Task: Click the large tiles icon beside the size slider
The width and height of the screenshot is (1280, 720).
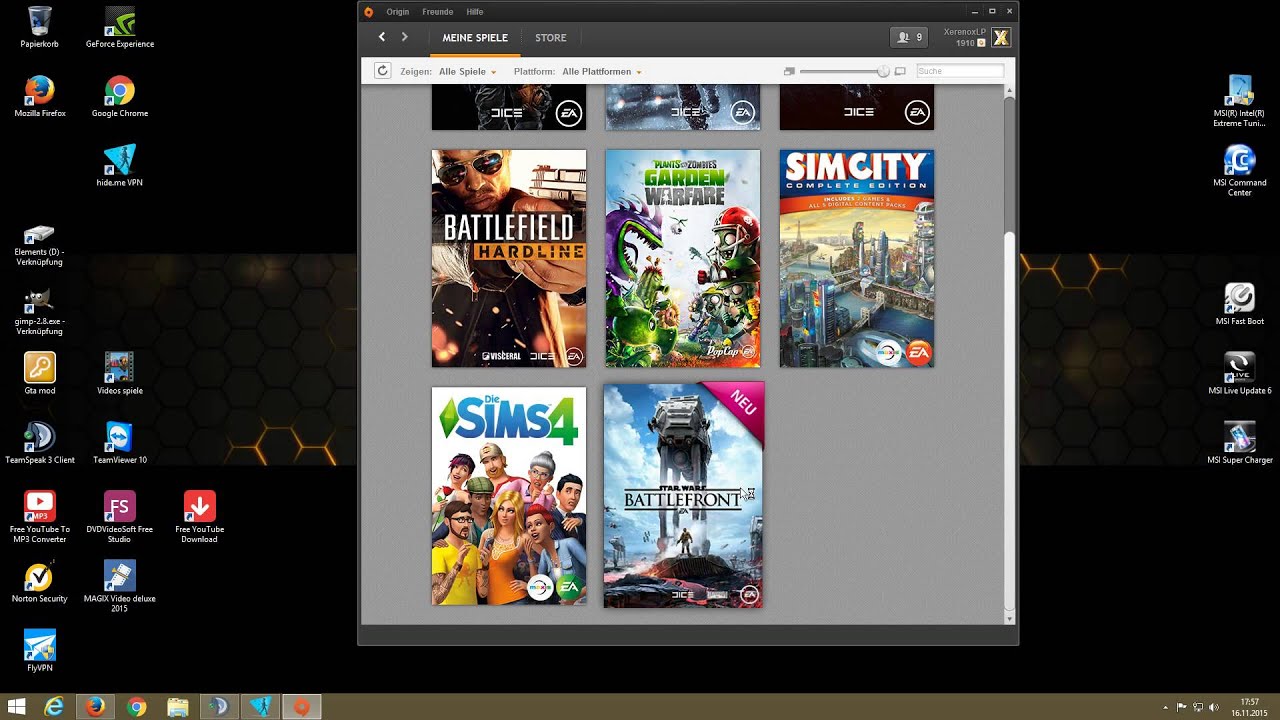Action: coord(900,71)
